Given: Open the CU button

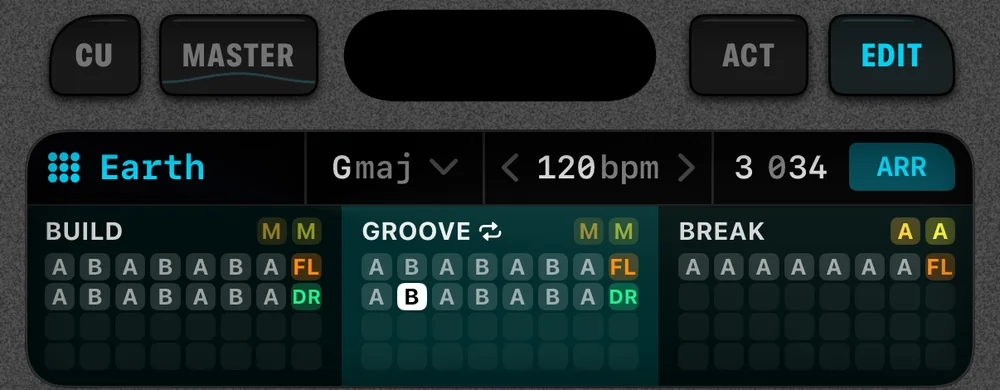Looking at the screenshot, I should [94, 55].
